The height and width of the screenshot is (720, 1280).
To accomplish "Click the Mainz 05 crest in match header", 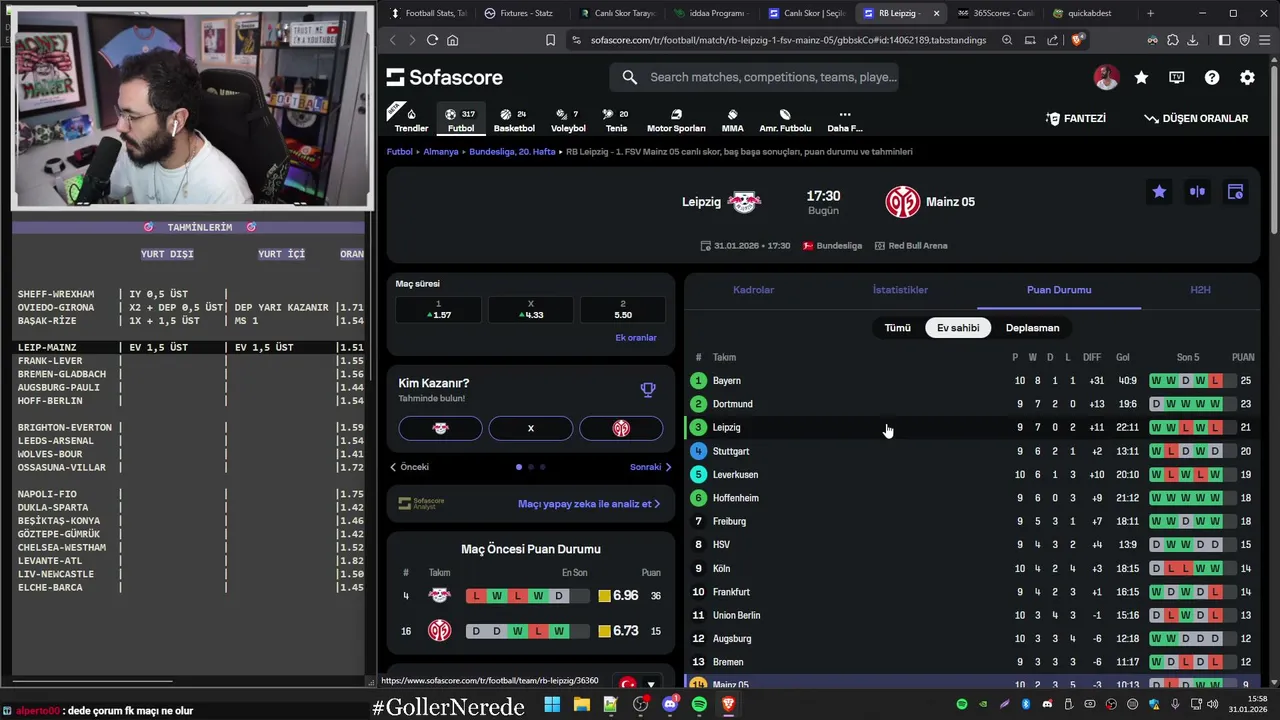I will tap(903, 202).
